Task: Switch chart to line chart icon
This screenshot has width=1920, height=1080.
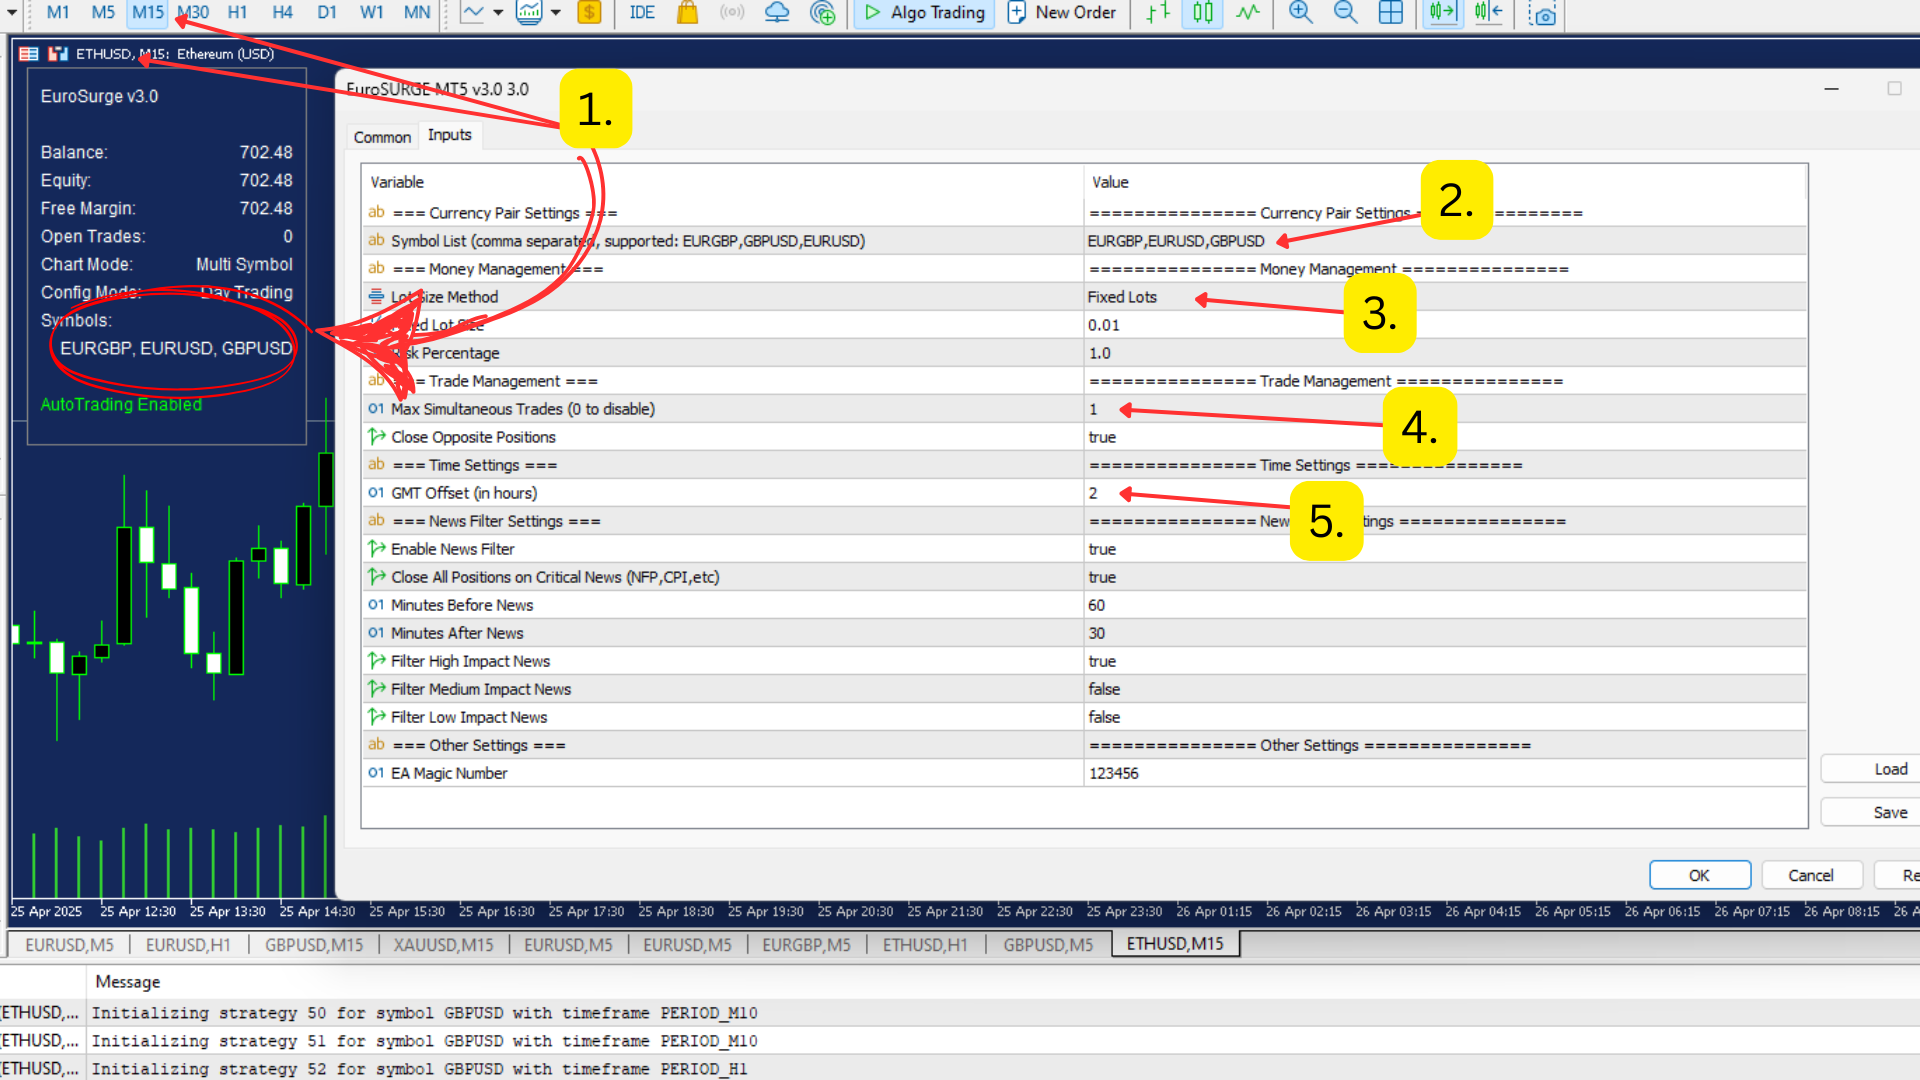Action: pyautogui.click(x=1248, y=13)
